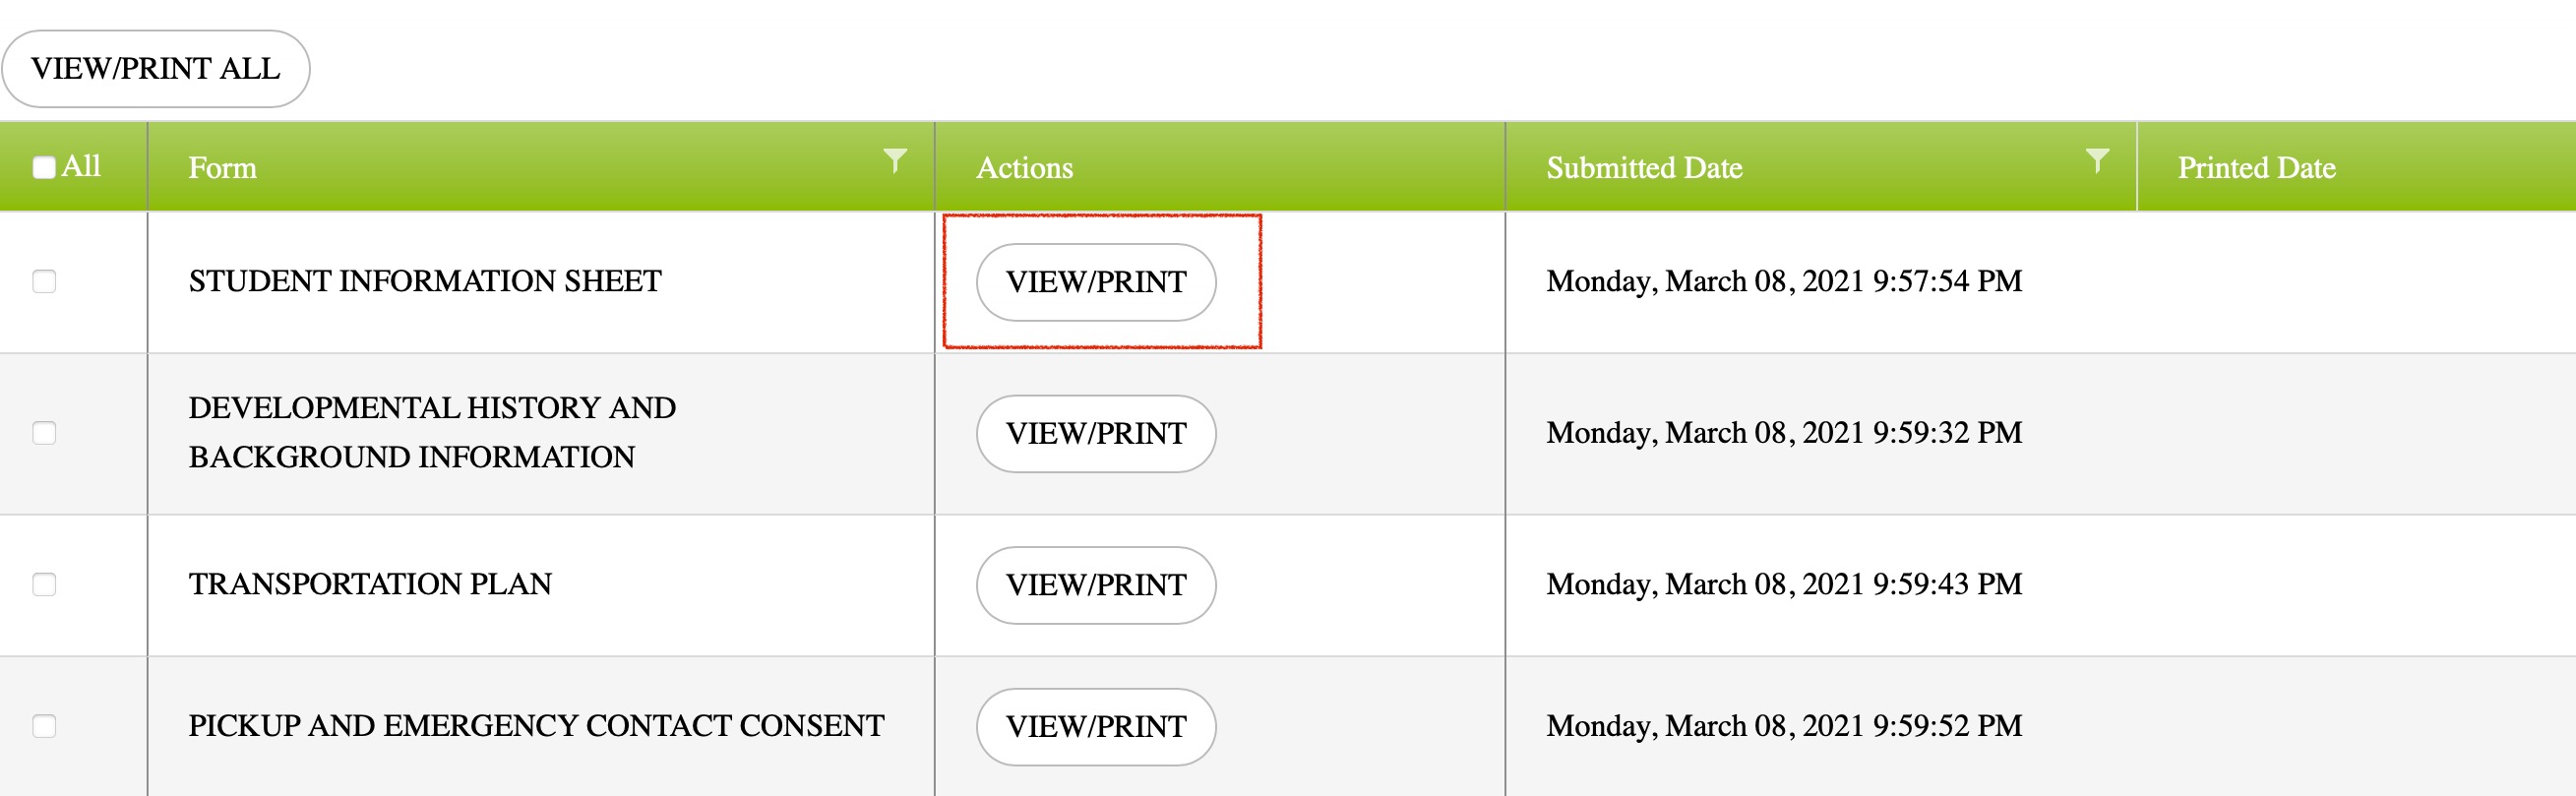Select the Transportation Plan row checkbox

click(x=44, y=584)
